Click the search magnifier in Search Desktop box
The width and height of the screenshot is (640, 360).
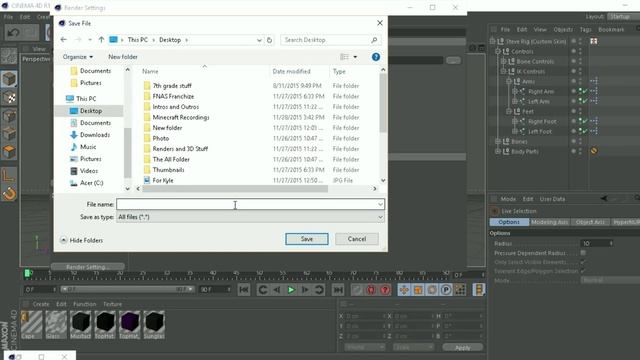click(x=374, y=40)
